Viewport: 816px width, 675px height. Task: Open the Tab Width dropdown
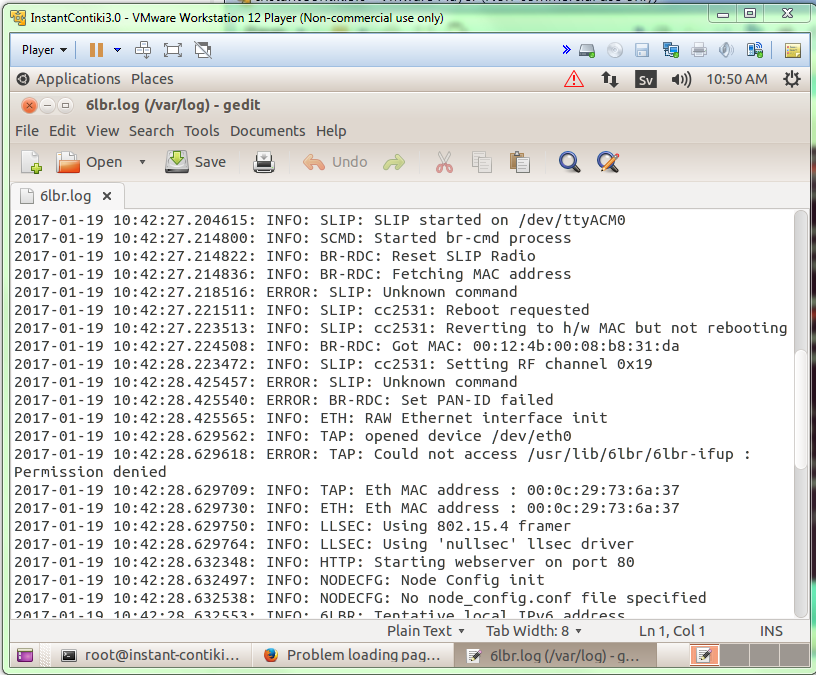point(533,631)
